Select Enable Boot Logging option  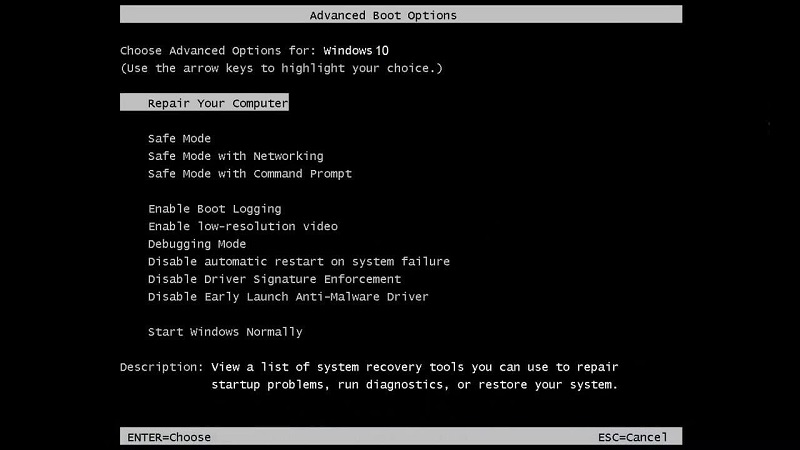point(214,209)
